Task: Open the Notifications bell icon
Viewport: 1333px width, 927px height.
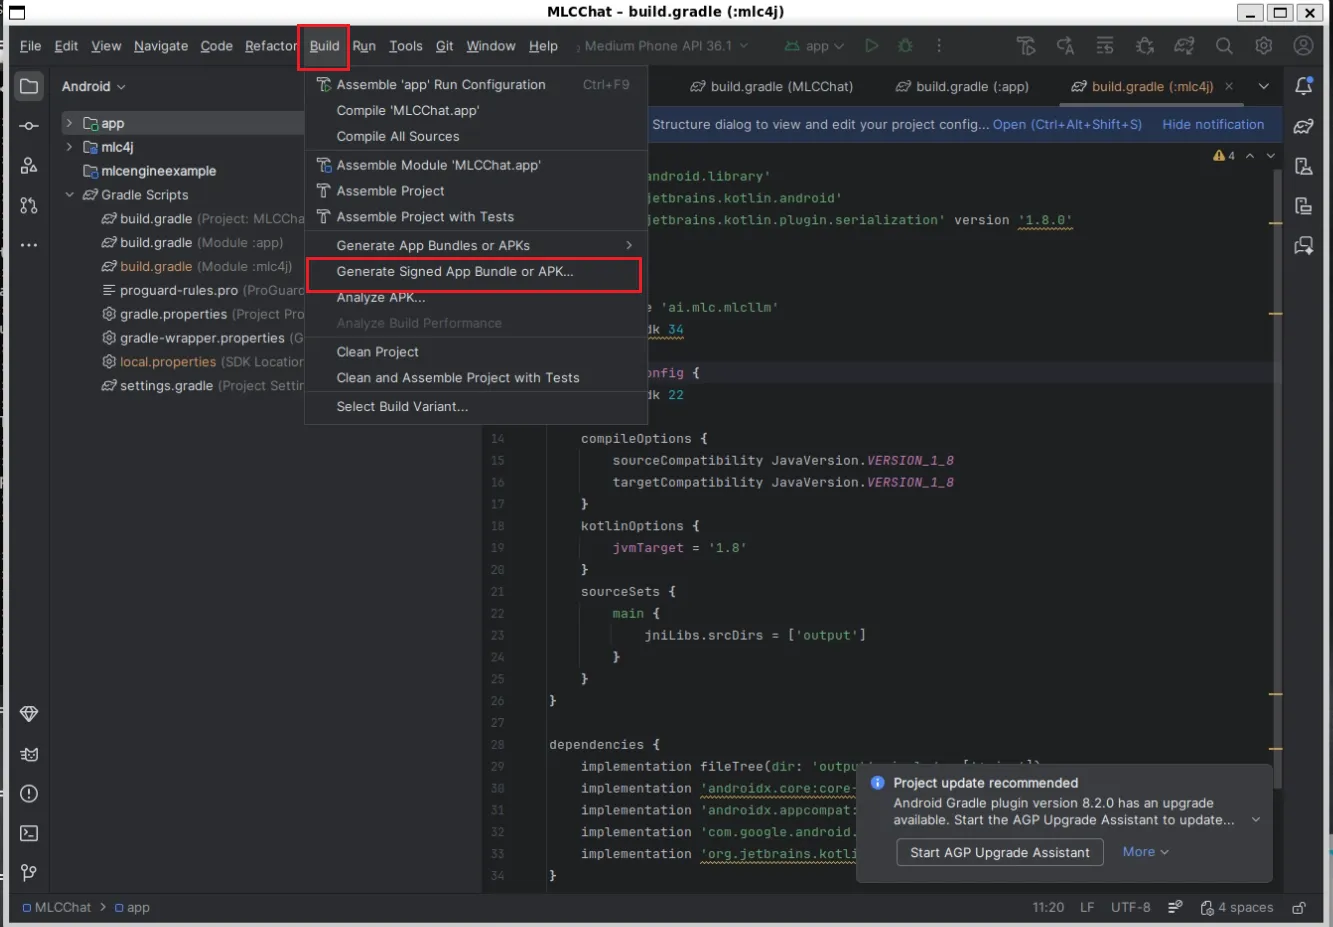Action: tap(1303, 86)
